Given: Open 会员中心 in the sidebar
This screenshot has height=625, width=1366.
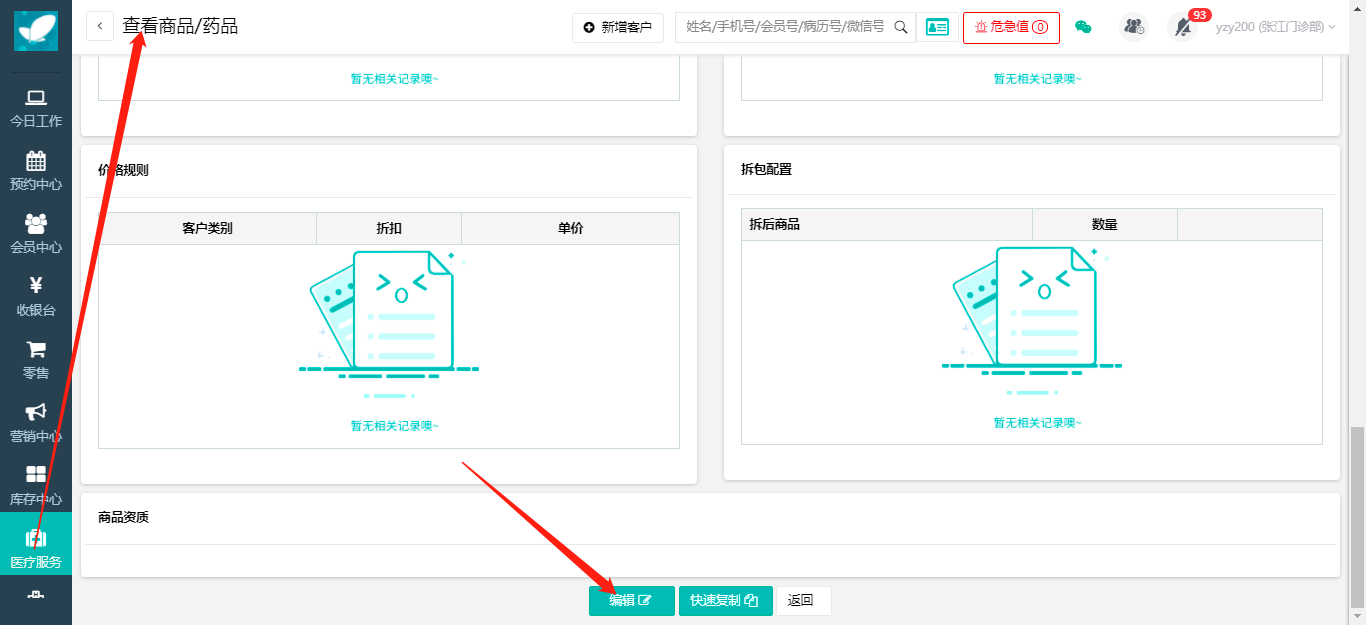Looking at the screenshot, I should [36, 234].
